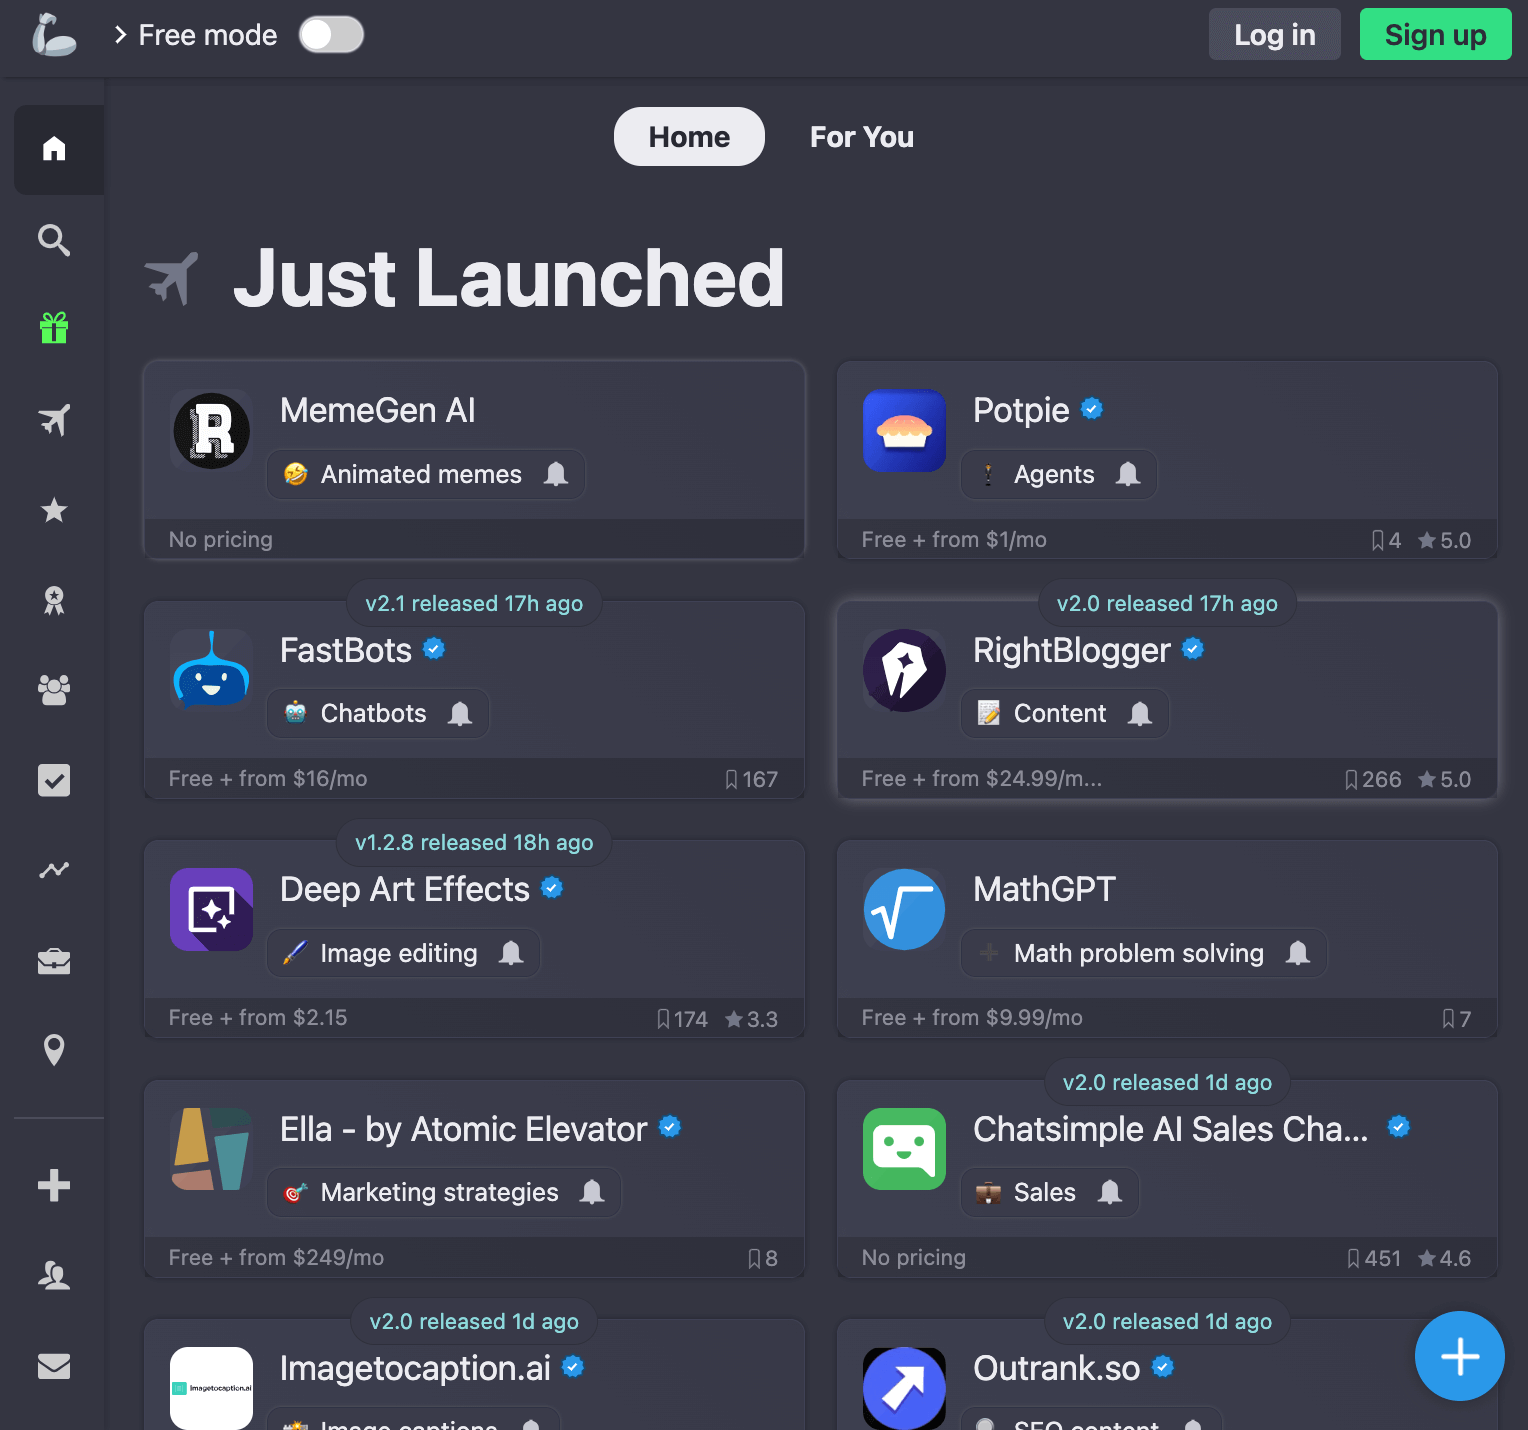This screenshot has height=1430, width=1528.
Task: Click the bell beside Chatbots tag
Action: [x=460, y=713]
